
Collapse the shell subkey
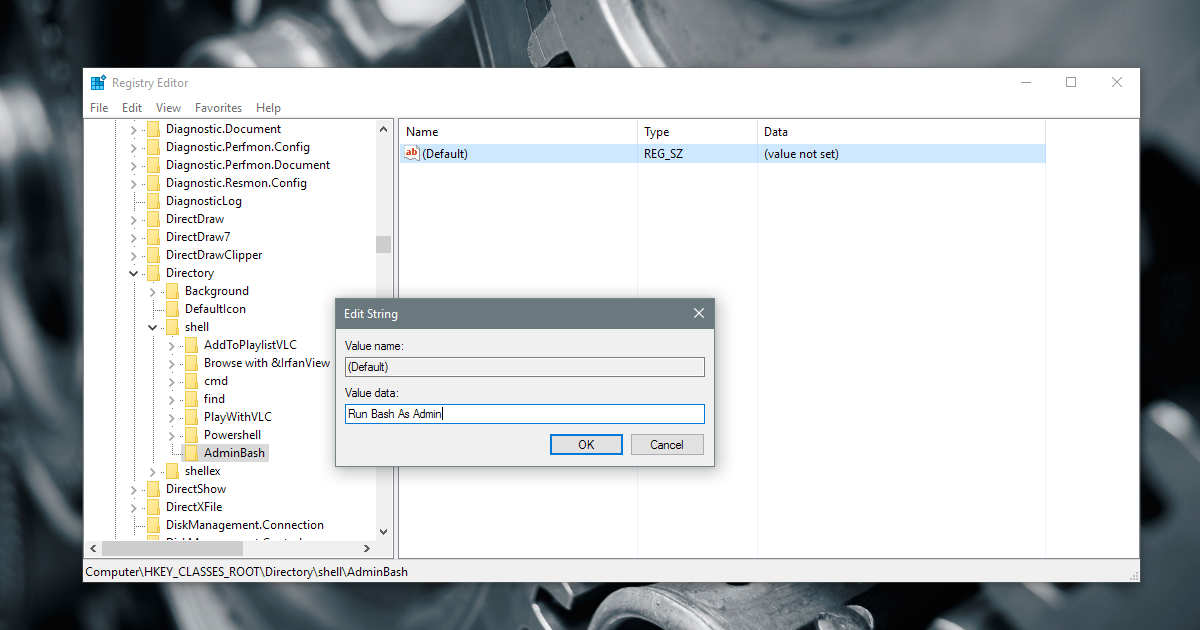[152, 327]
